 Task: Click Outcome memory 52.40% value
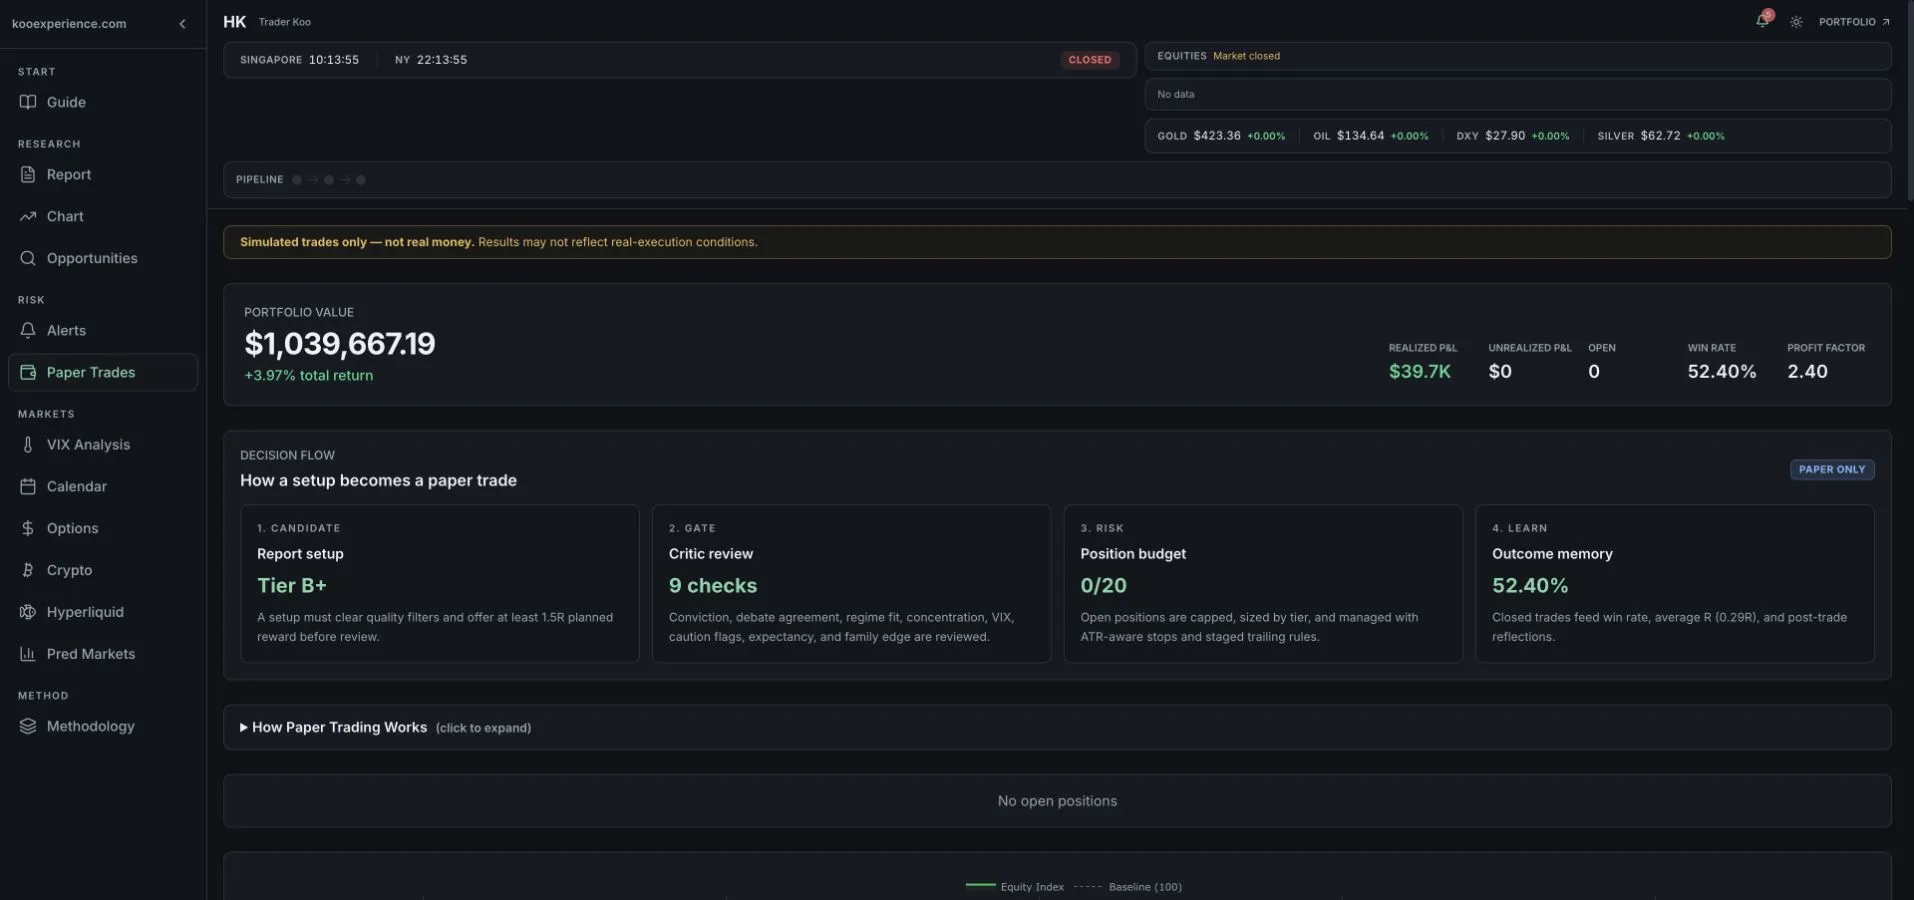1530,586
